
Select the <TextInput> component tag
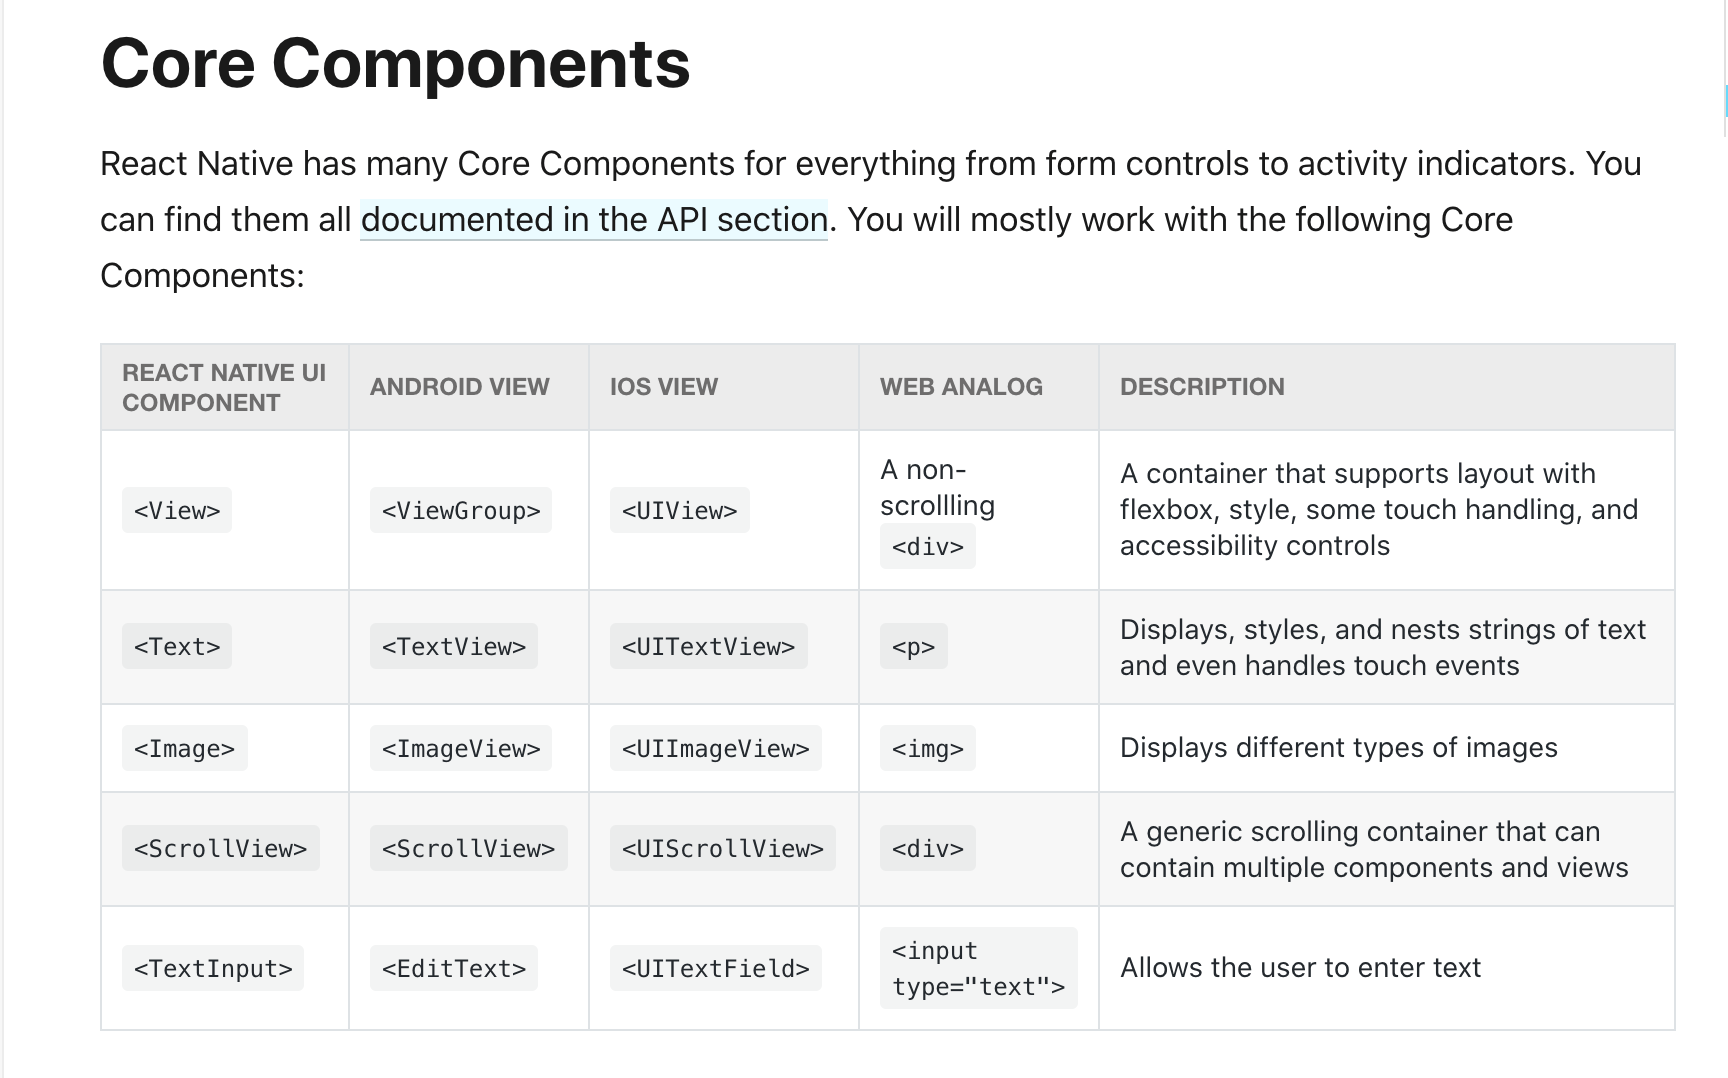(213, 968)
